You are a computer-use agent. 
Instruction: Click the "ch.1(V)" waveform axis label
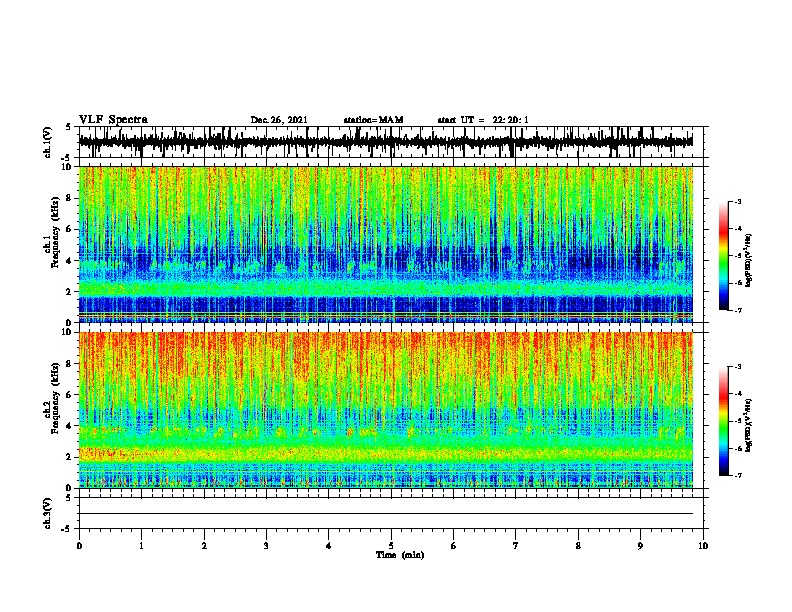click(x=48, y=142)
